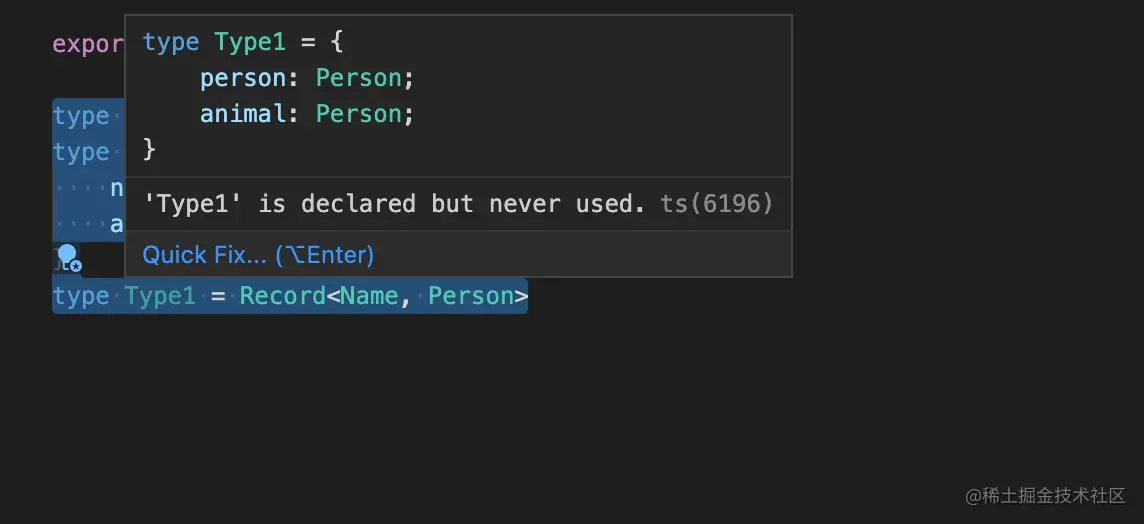Click the animal property in hover tooltip
This screenshot has width=1144, height=524.
(244, 114)
